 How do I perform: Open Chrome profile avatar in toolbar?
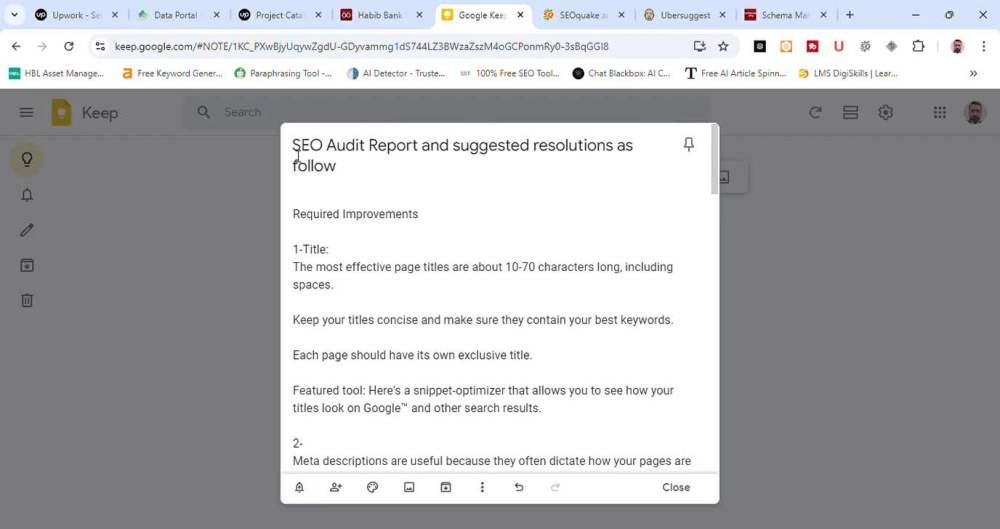click(x=957, y=46)
